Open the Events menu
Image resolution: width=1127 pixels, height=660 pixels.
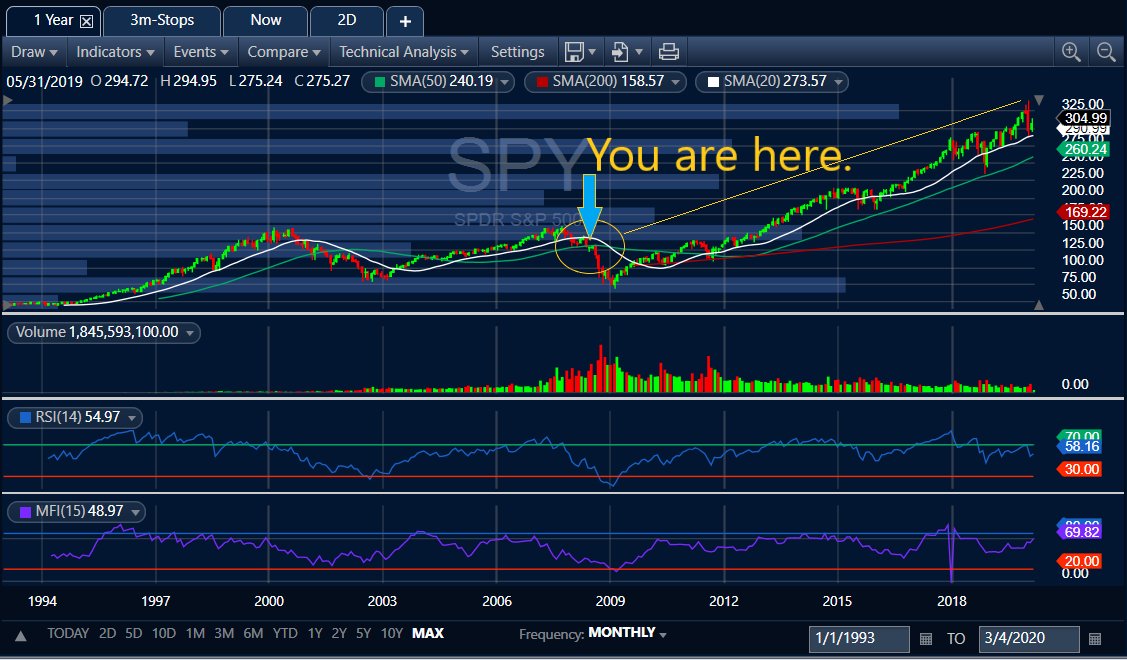pyautogui.click(x=201, y=52)
